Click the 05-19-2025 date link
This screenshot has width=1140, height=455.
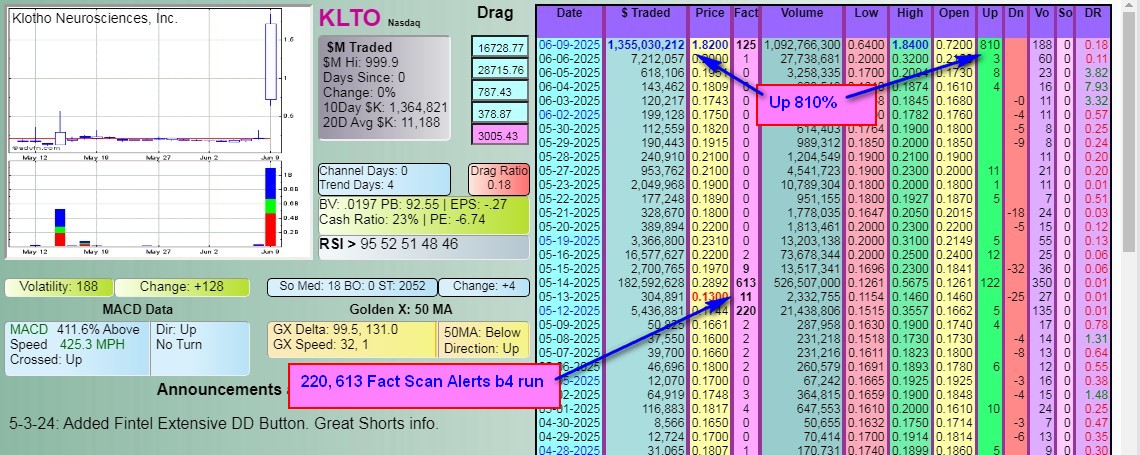point(569,240)
